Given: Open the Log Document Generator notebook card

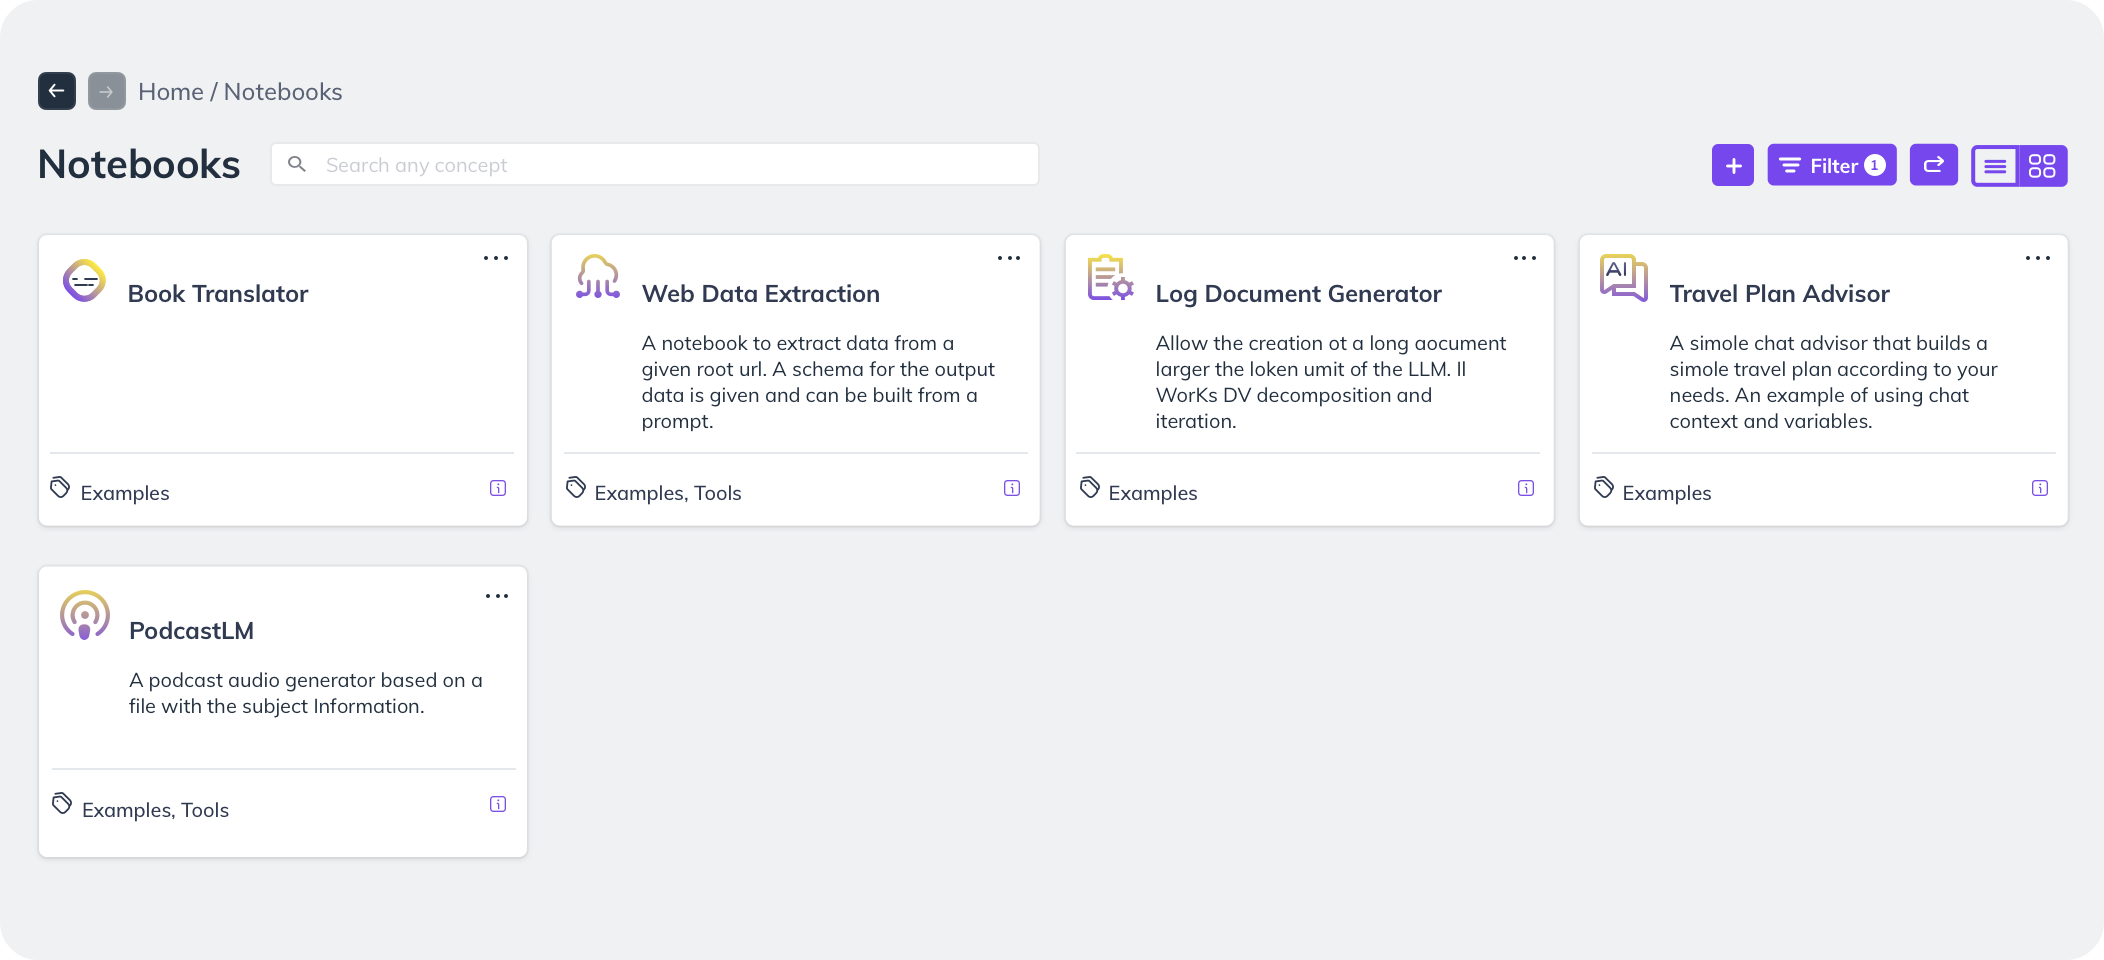Looking at the screenshot, I should (x=1298, y=294).
